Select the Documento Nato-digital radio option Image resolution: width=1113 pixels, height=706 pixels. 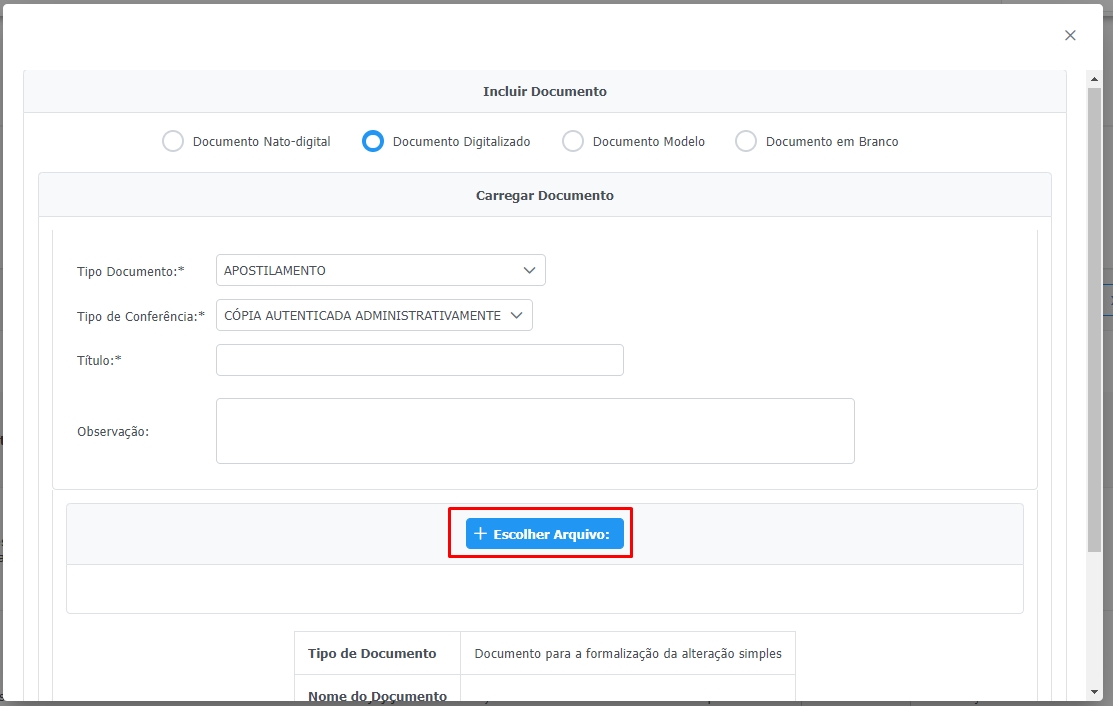click(173, 142)
